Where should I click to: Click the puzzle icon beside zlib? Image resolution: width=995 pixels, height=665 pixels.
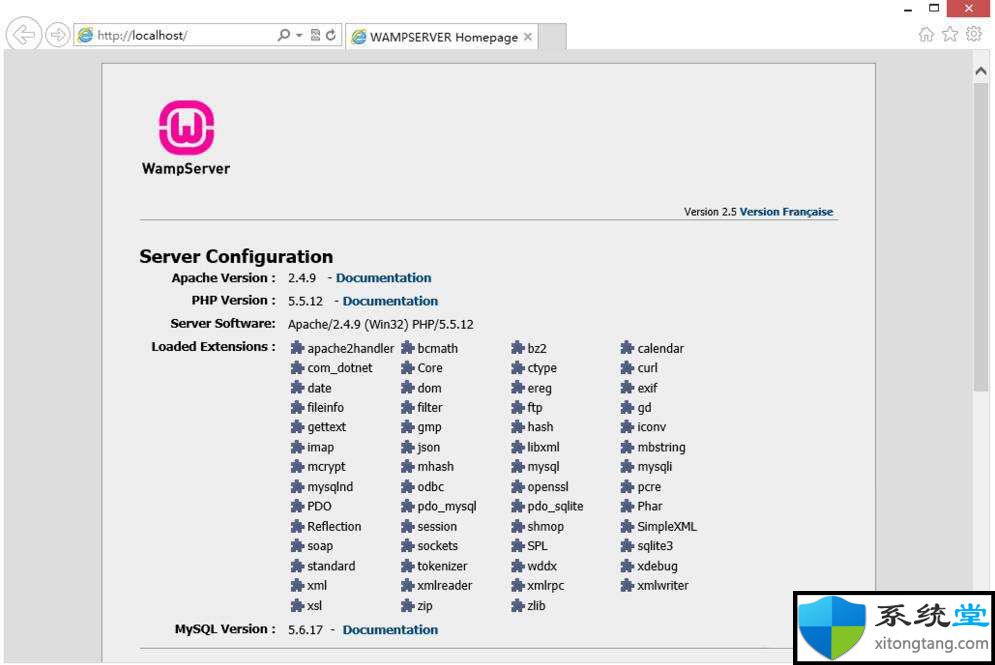point(518,605)
